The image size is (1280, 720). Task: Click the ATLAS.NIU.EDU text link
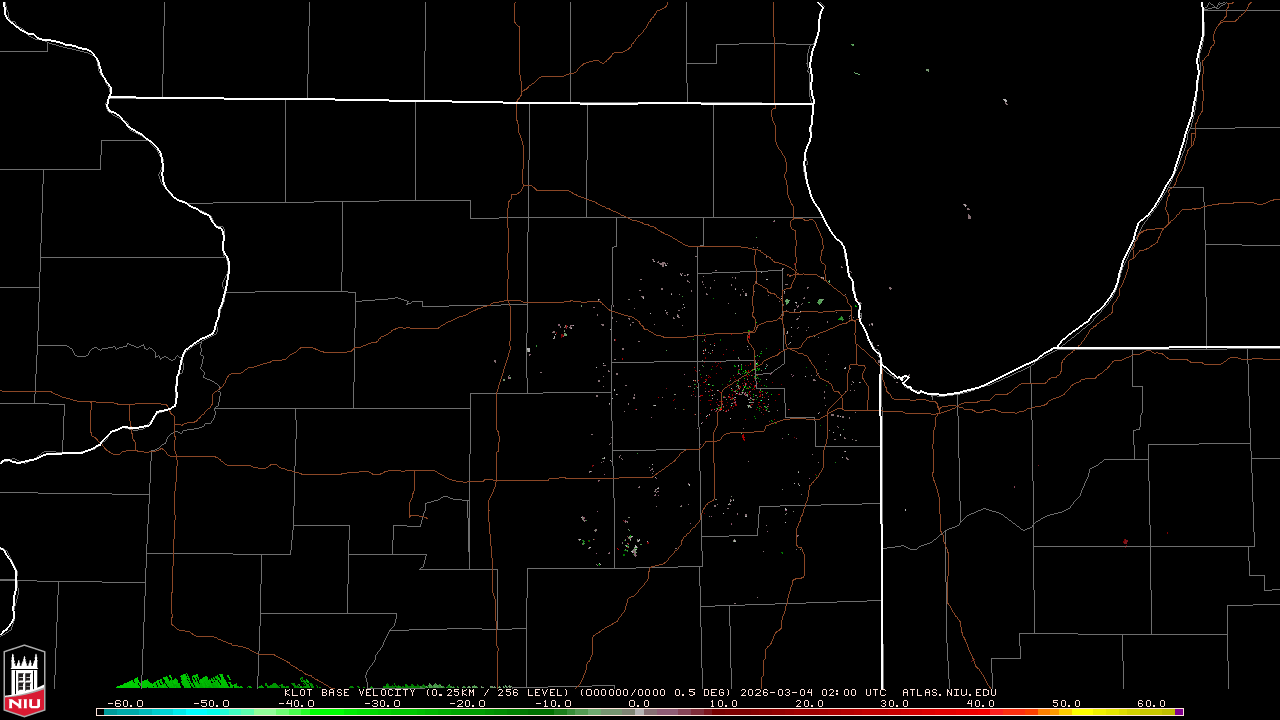click(949, 692)
